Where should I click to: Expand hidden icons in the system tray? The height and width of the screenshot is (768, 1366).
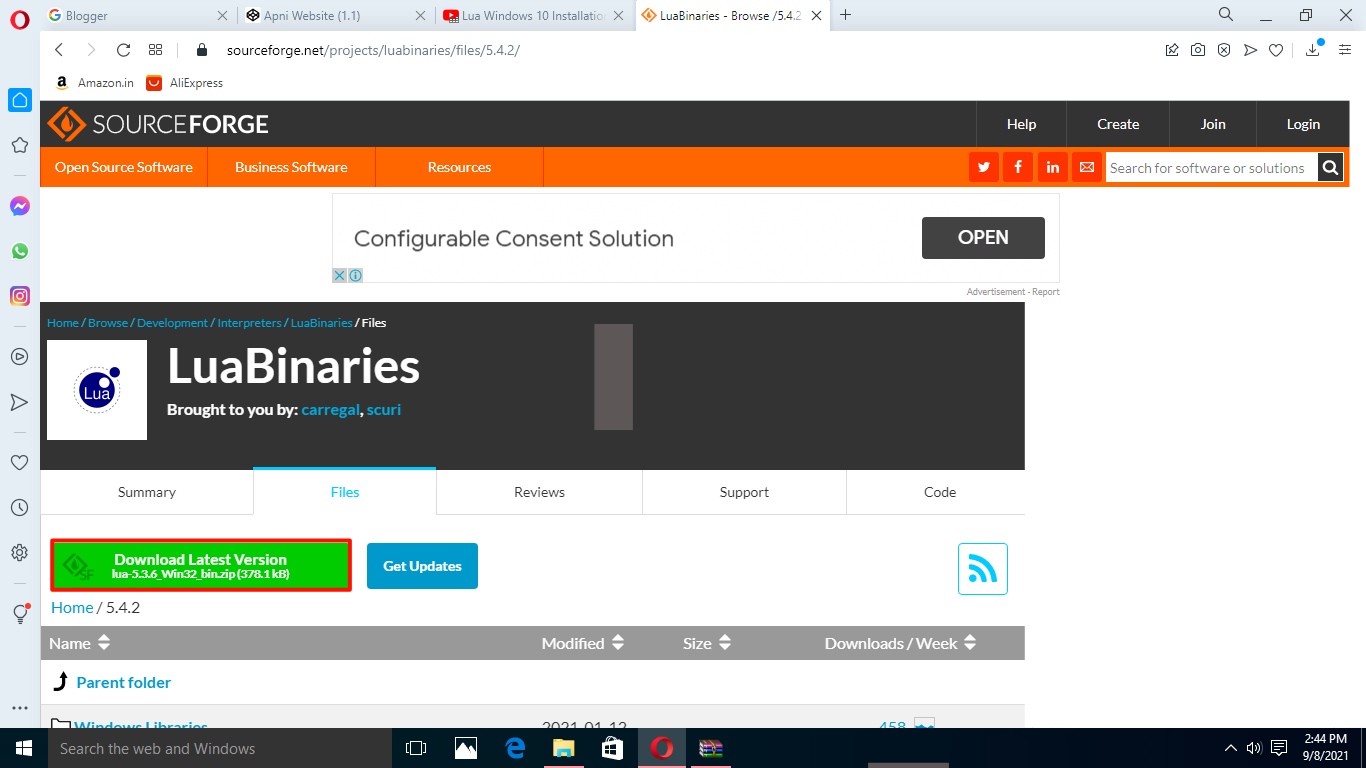tap(1230, 748)
